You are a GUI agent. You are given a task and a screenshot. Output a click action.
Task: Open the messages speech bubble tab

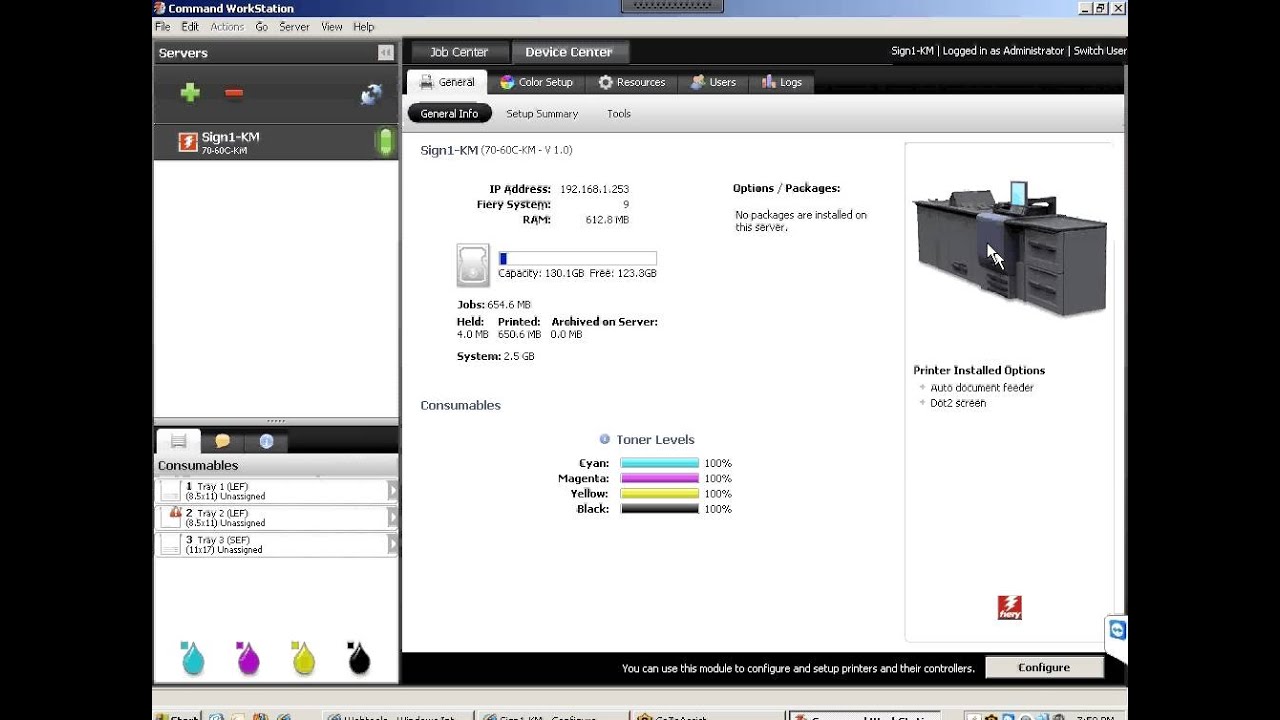click(x=222, y=441)
